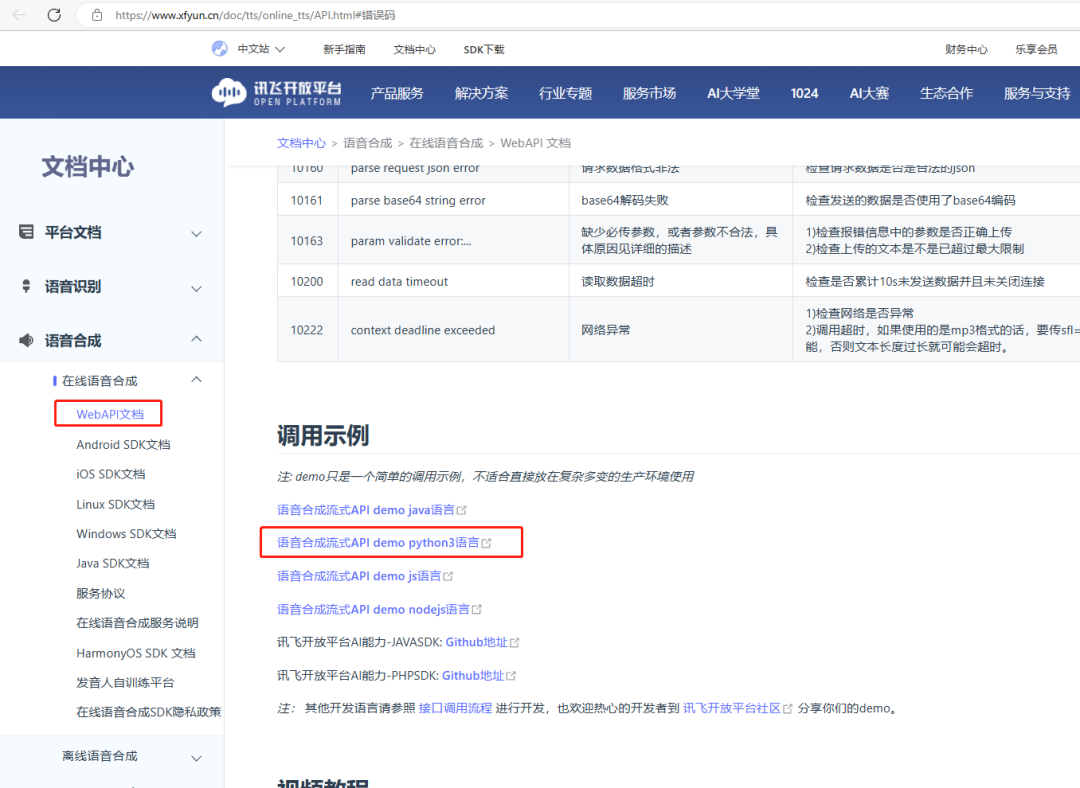Viewport: 1080px width, 788px height.
Task: Click external-link icon after js语言 demo
Action: click(x=448, y=577)
